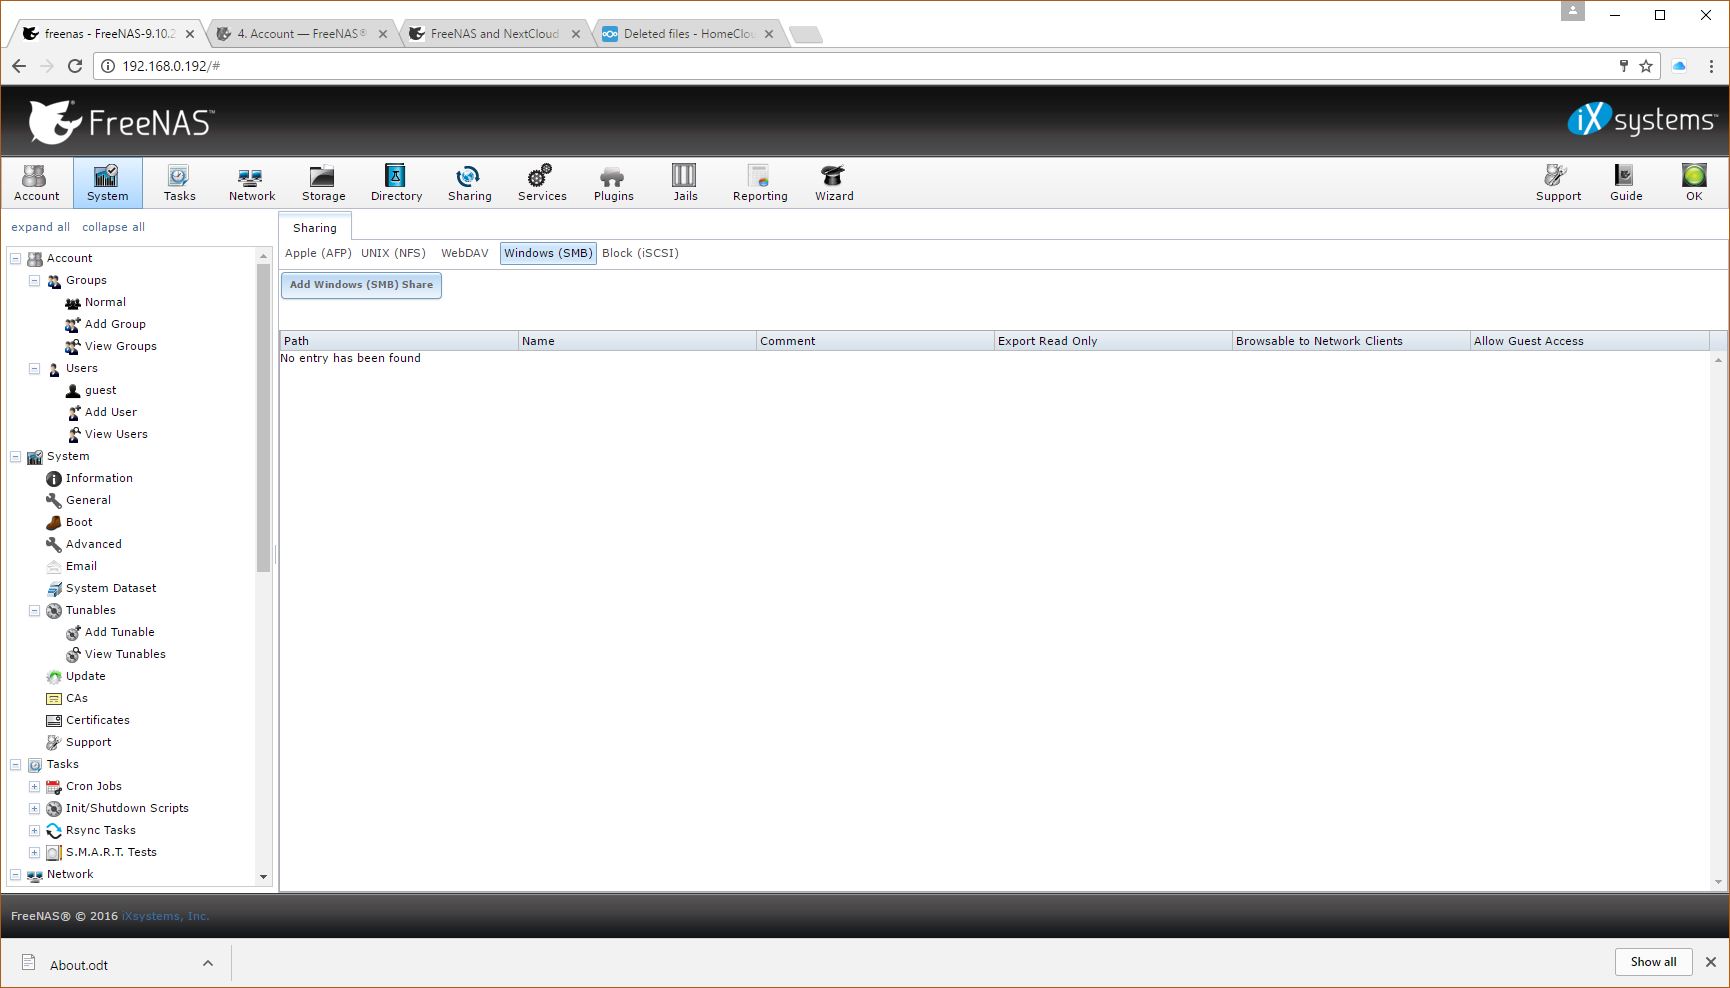Open the Storage toolbar icon
The height and width of the screenshot is (988, 1730).
[323, 183]
